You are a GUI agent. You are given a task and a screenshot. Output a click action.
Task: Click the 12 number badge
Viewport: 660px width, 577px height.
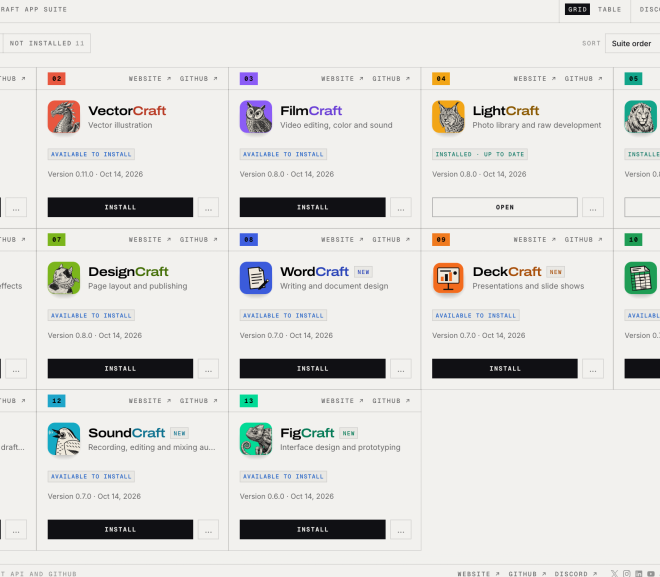[x=56, y=401]
